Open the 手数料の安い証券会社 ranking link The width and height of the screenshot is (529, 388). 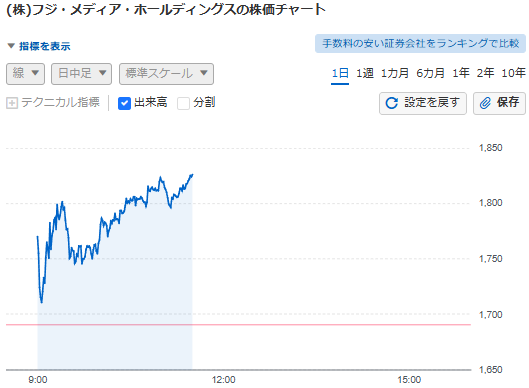pos(420,44)
